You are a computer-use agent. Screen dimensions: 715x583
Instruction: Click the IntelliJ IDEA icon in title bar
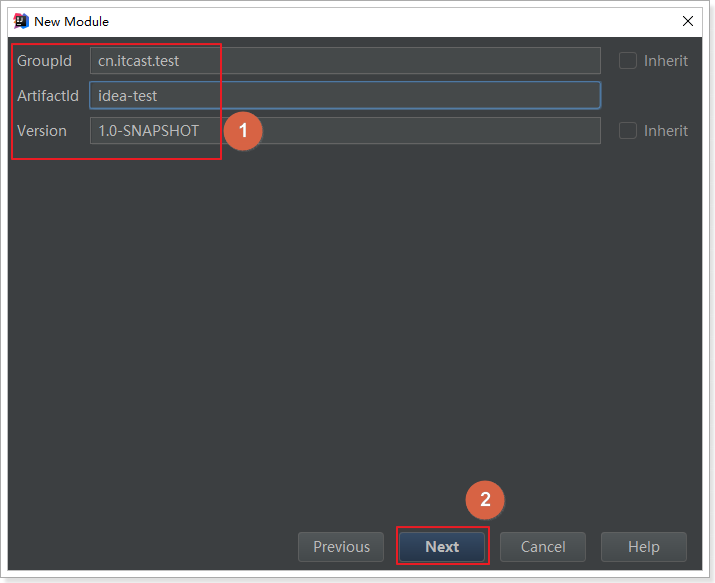[x=21, y=21]
